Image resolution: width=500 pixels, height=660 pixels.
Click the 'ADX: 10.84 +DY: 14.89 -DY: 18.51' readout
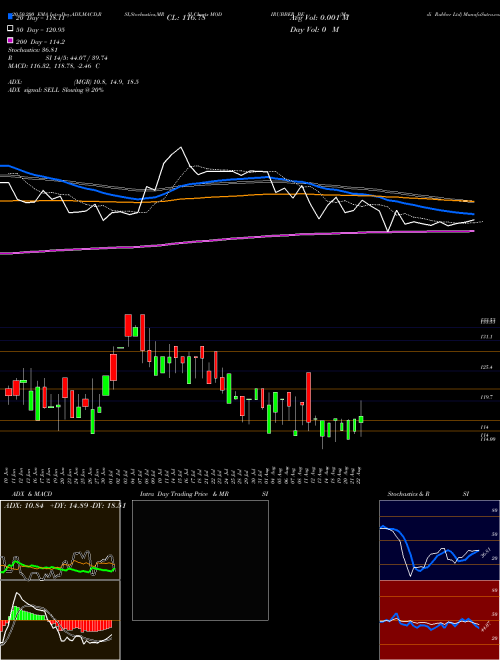click(x=64, y=506)
